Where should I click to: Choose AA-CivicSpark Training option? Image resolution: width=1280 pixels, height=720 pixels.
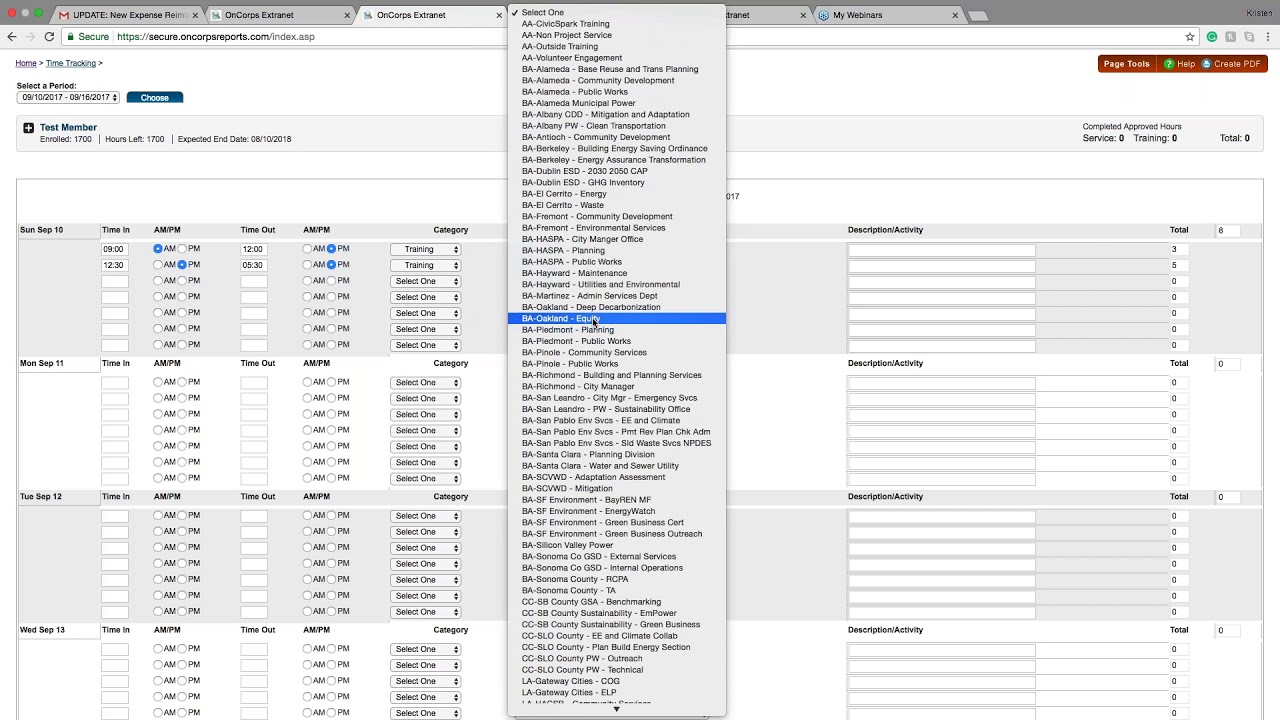coord(617,24)
